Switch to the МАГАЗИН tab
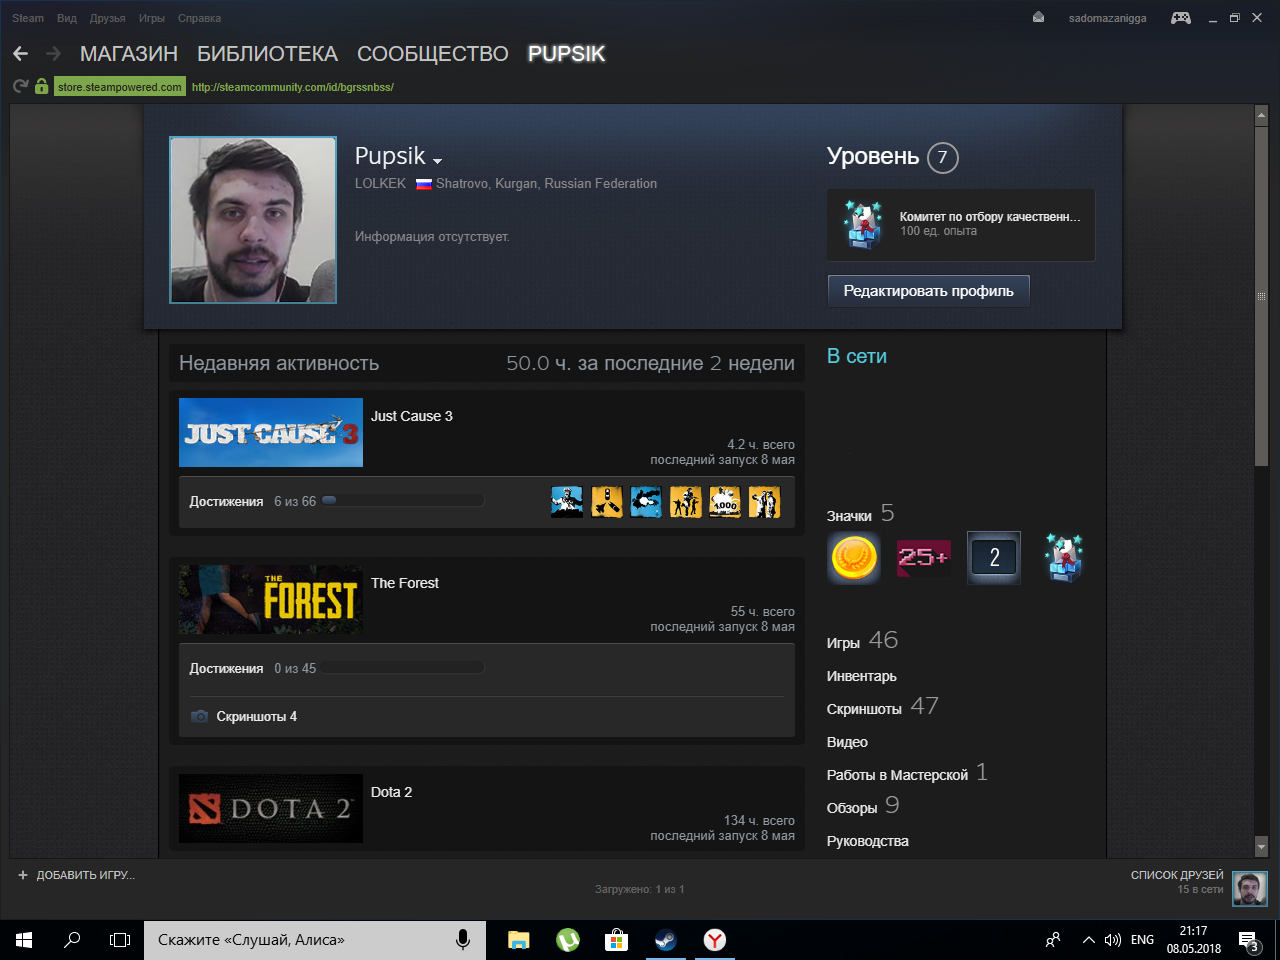This screenshot has height=960, width=1280. pos(129,54)
